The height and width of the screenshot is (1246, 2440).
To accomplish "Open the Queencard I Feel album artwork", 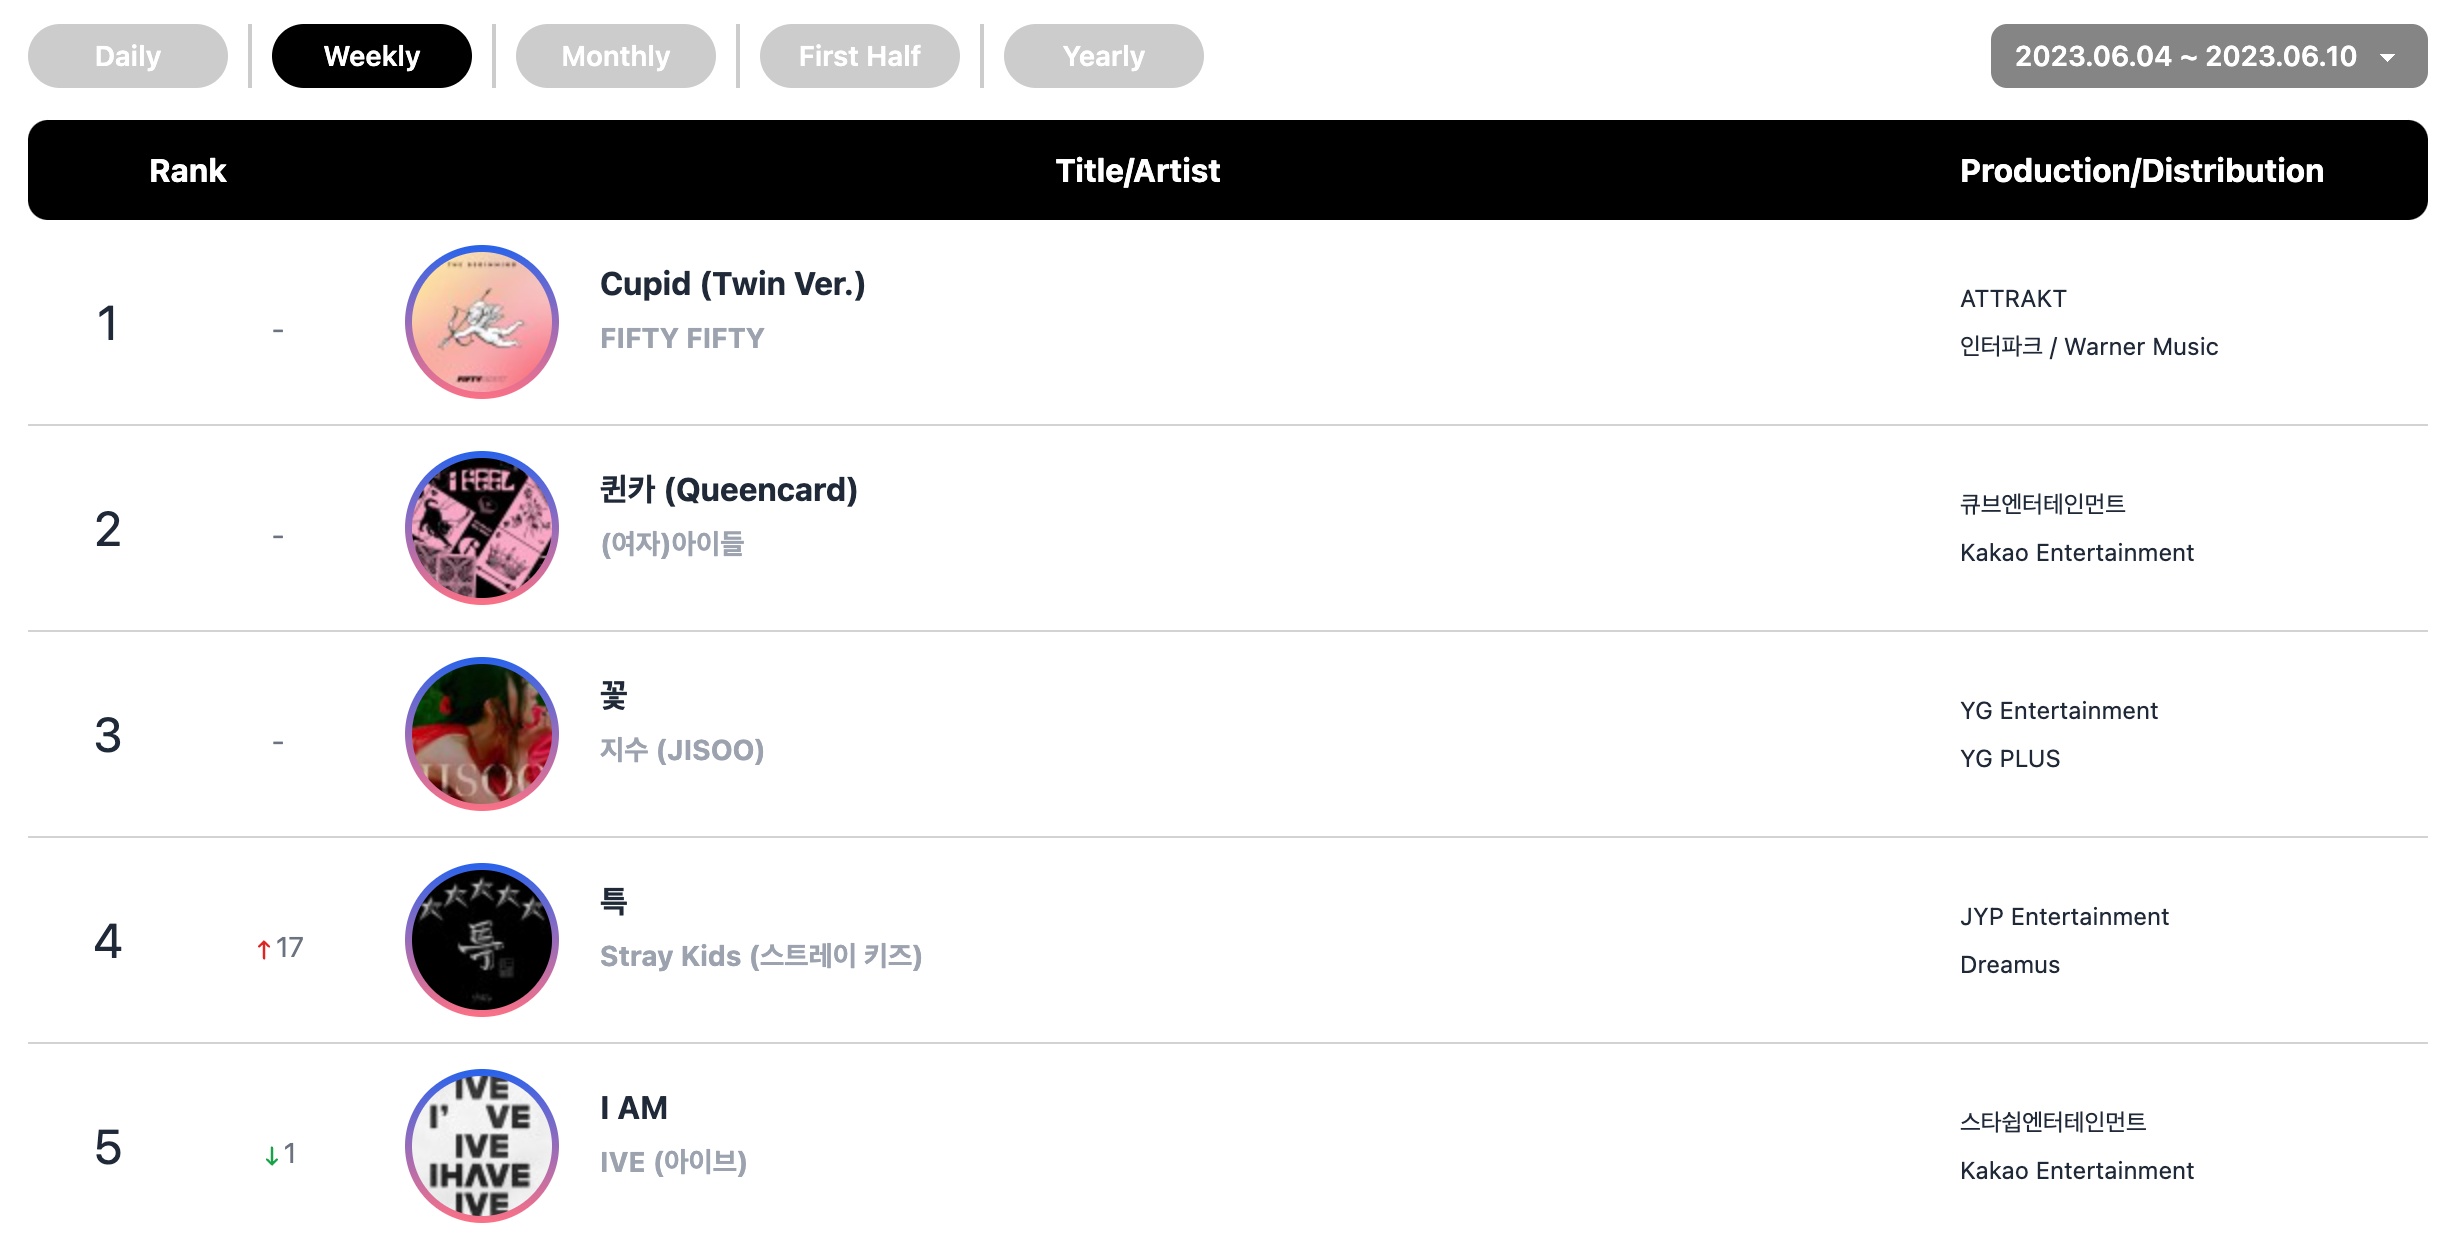I will (x=482, y=528).
